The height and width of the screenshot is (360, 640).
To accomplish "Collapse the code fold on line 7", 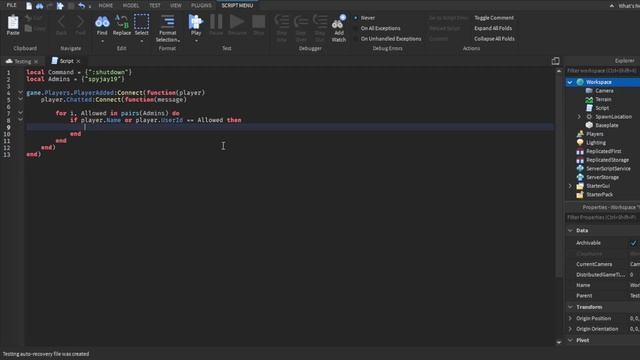I will 20,113.
